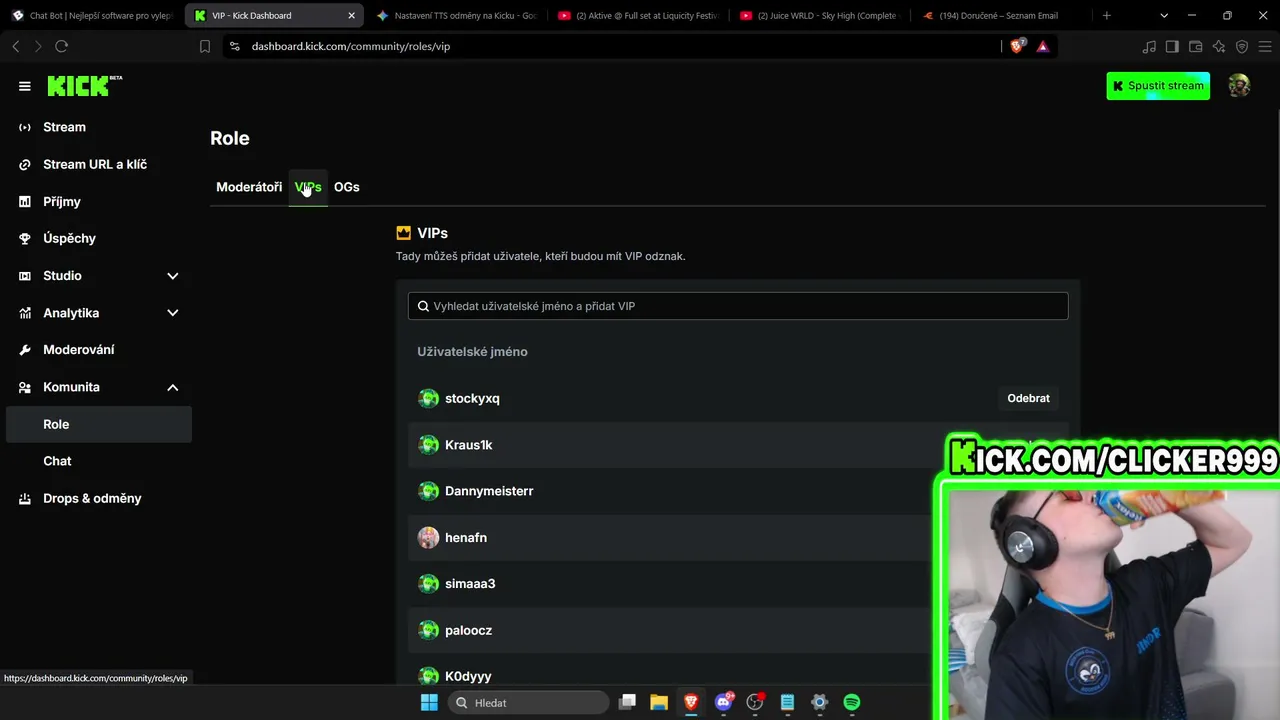Switch to the Nastavení TTS odměny browser tab
Screen dimensions: 1280x720
pyautogui.click(x=455, y=16)
